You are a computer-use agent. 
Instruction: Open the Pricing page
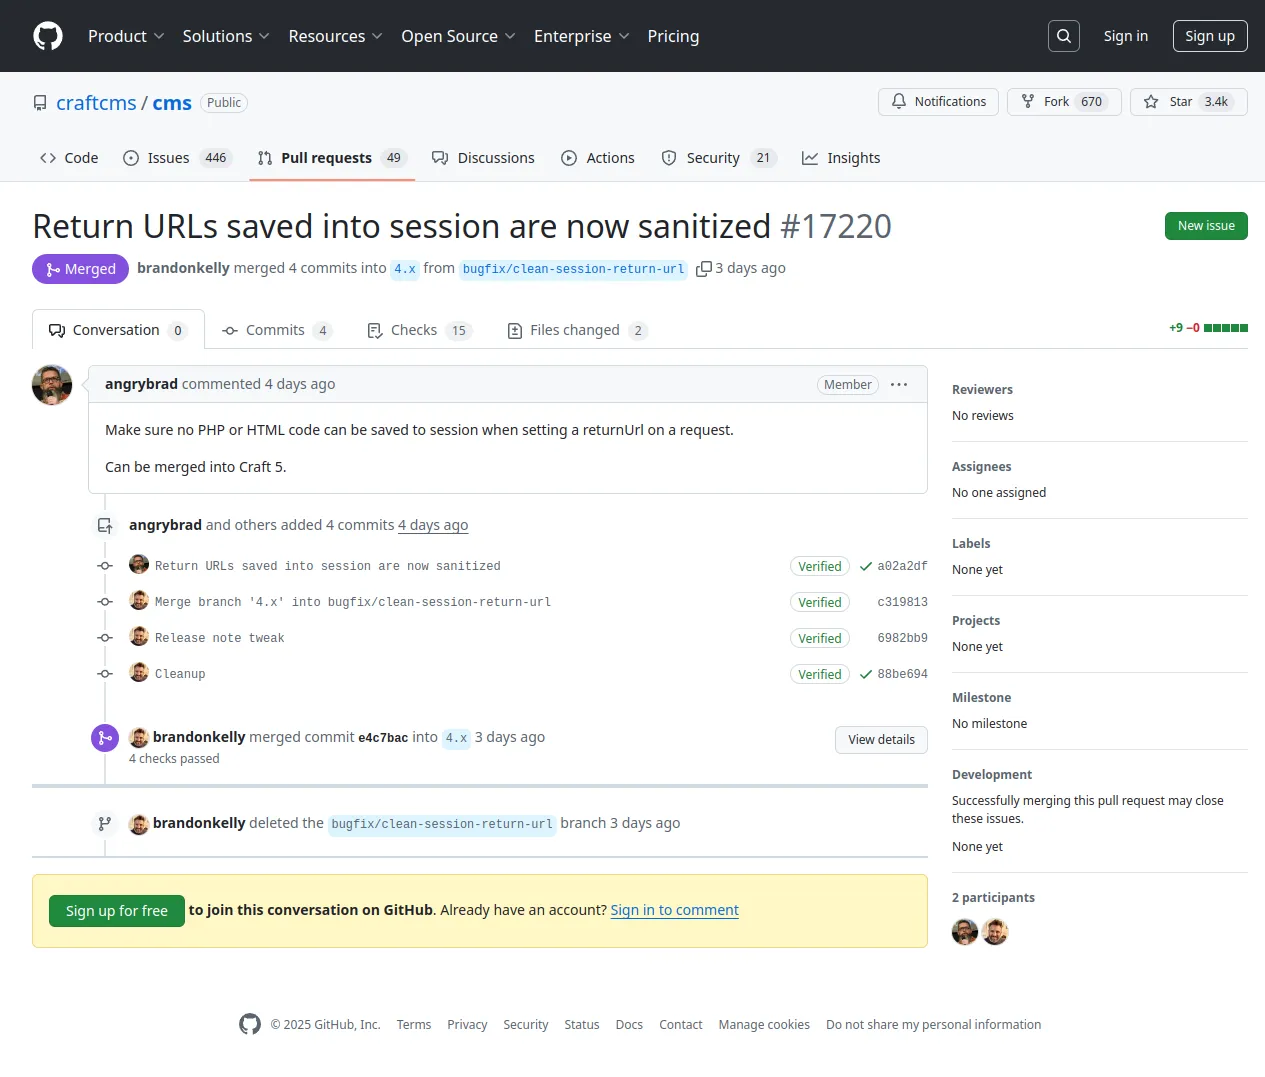673,36
